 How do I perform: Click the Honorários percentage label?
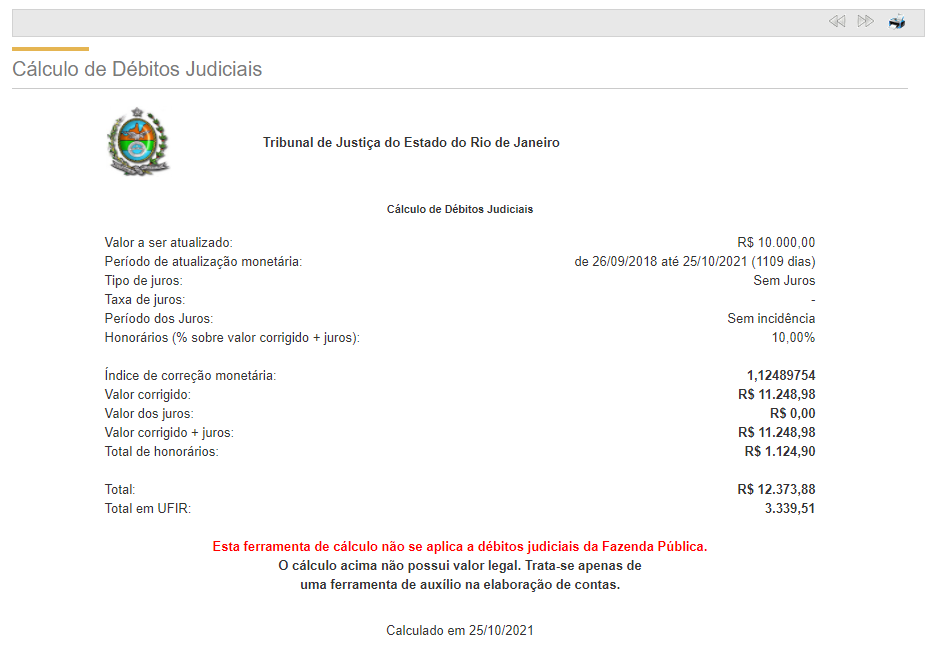[x=232, y=338]
